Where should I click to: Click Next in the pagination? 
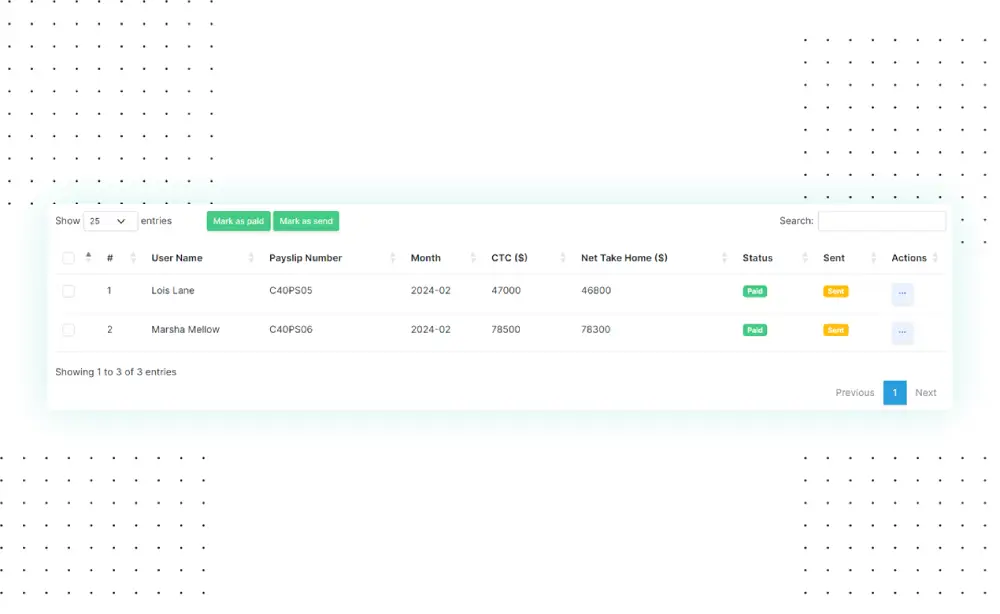(x=925, y=393)
